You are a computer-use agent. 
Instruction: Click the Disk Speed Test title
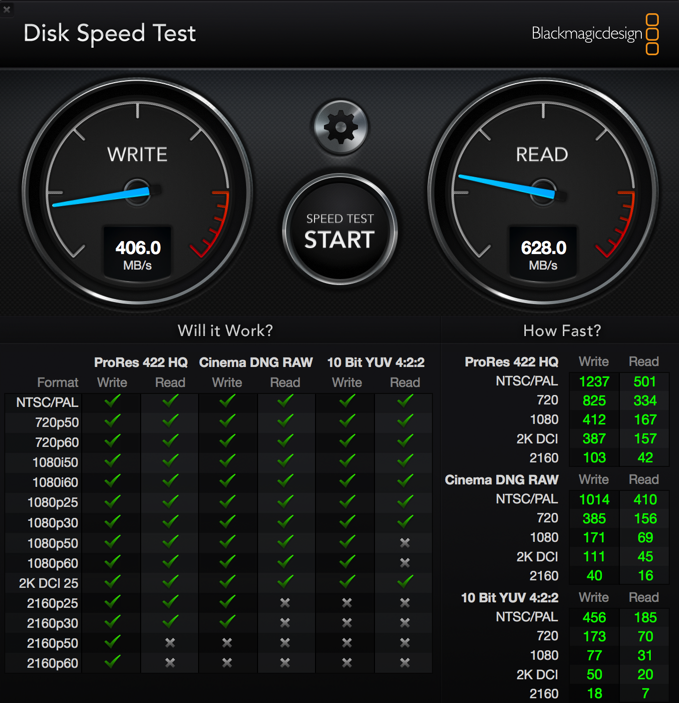pos(109,33)
